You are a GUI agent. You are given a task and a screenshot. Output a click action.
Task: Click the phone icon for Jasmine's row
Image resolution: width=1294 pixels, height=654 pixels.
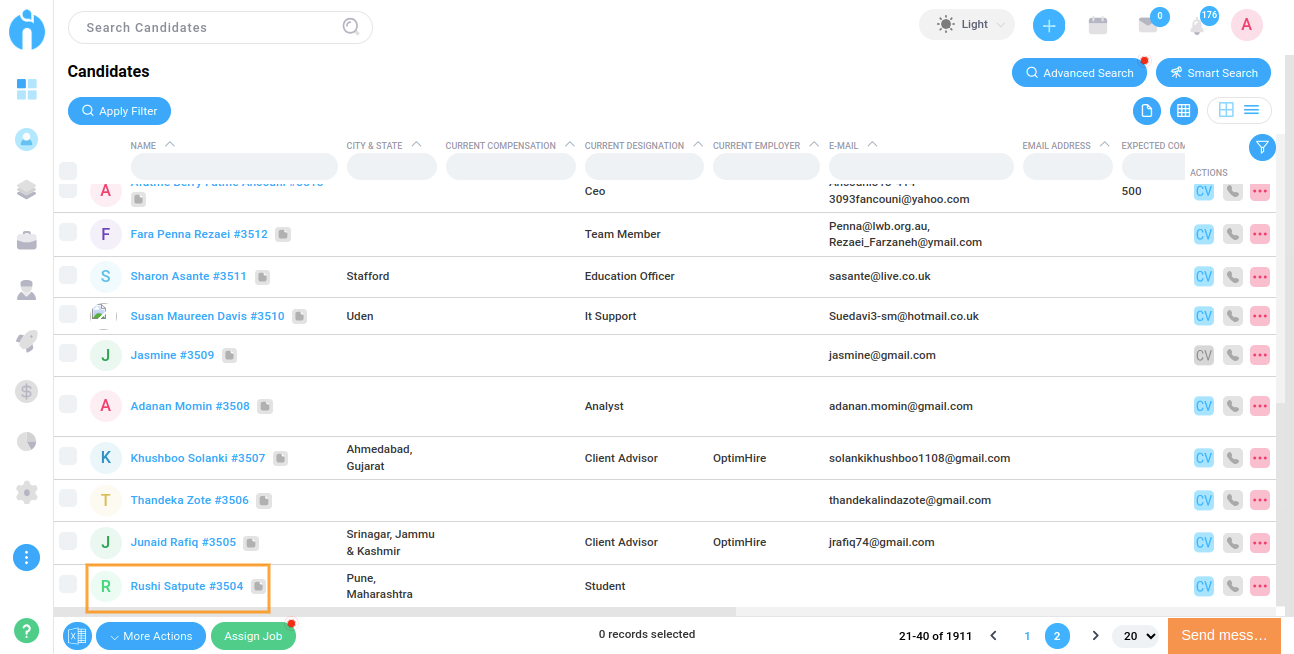coord(1232,355)
